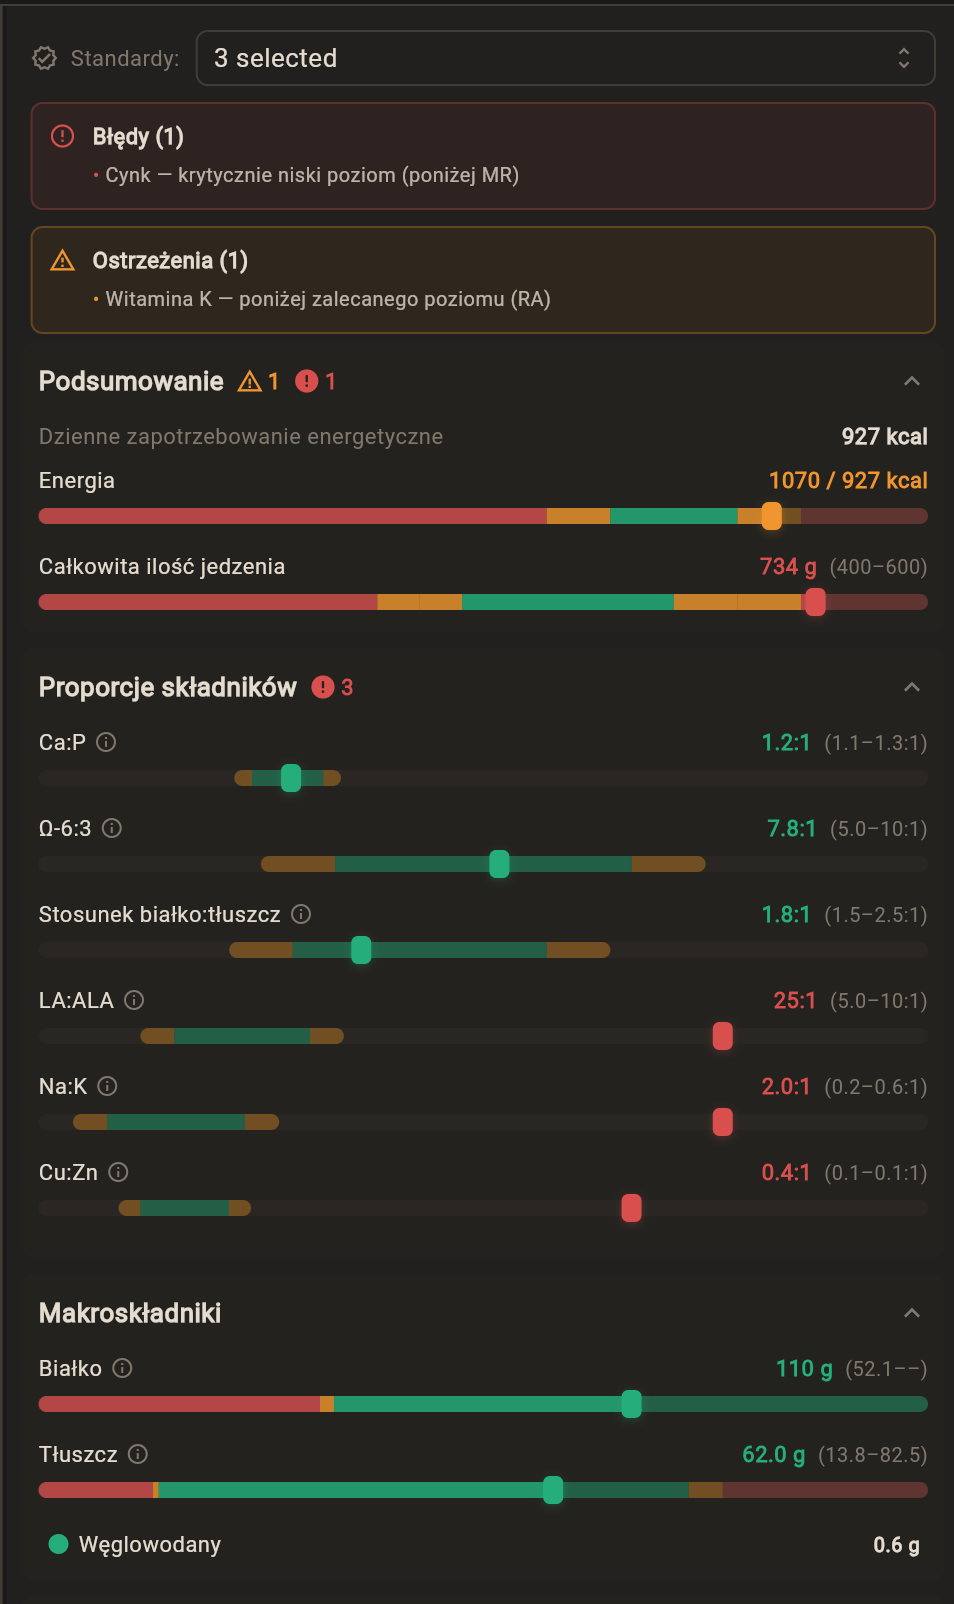View details of the LA:ALA ratio info icon
Screen dimensions: 954x1604
[135, 1000]
